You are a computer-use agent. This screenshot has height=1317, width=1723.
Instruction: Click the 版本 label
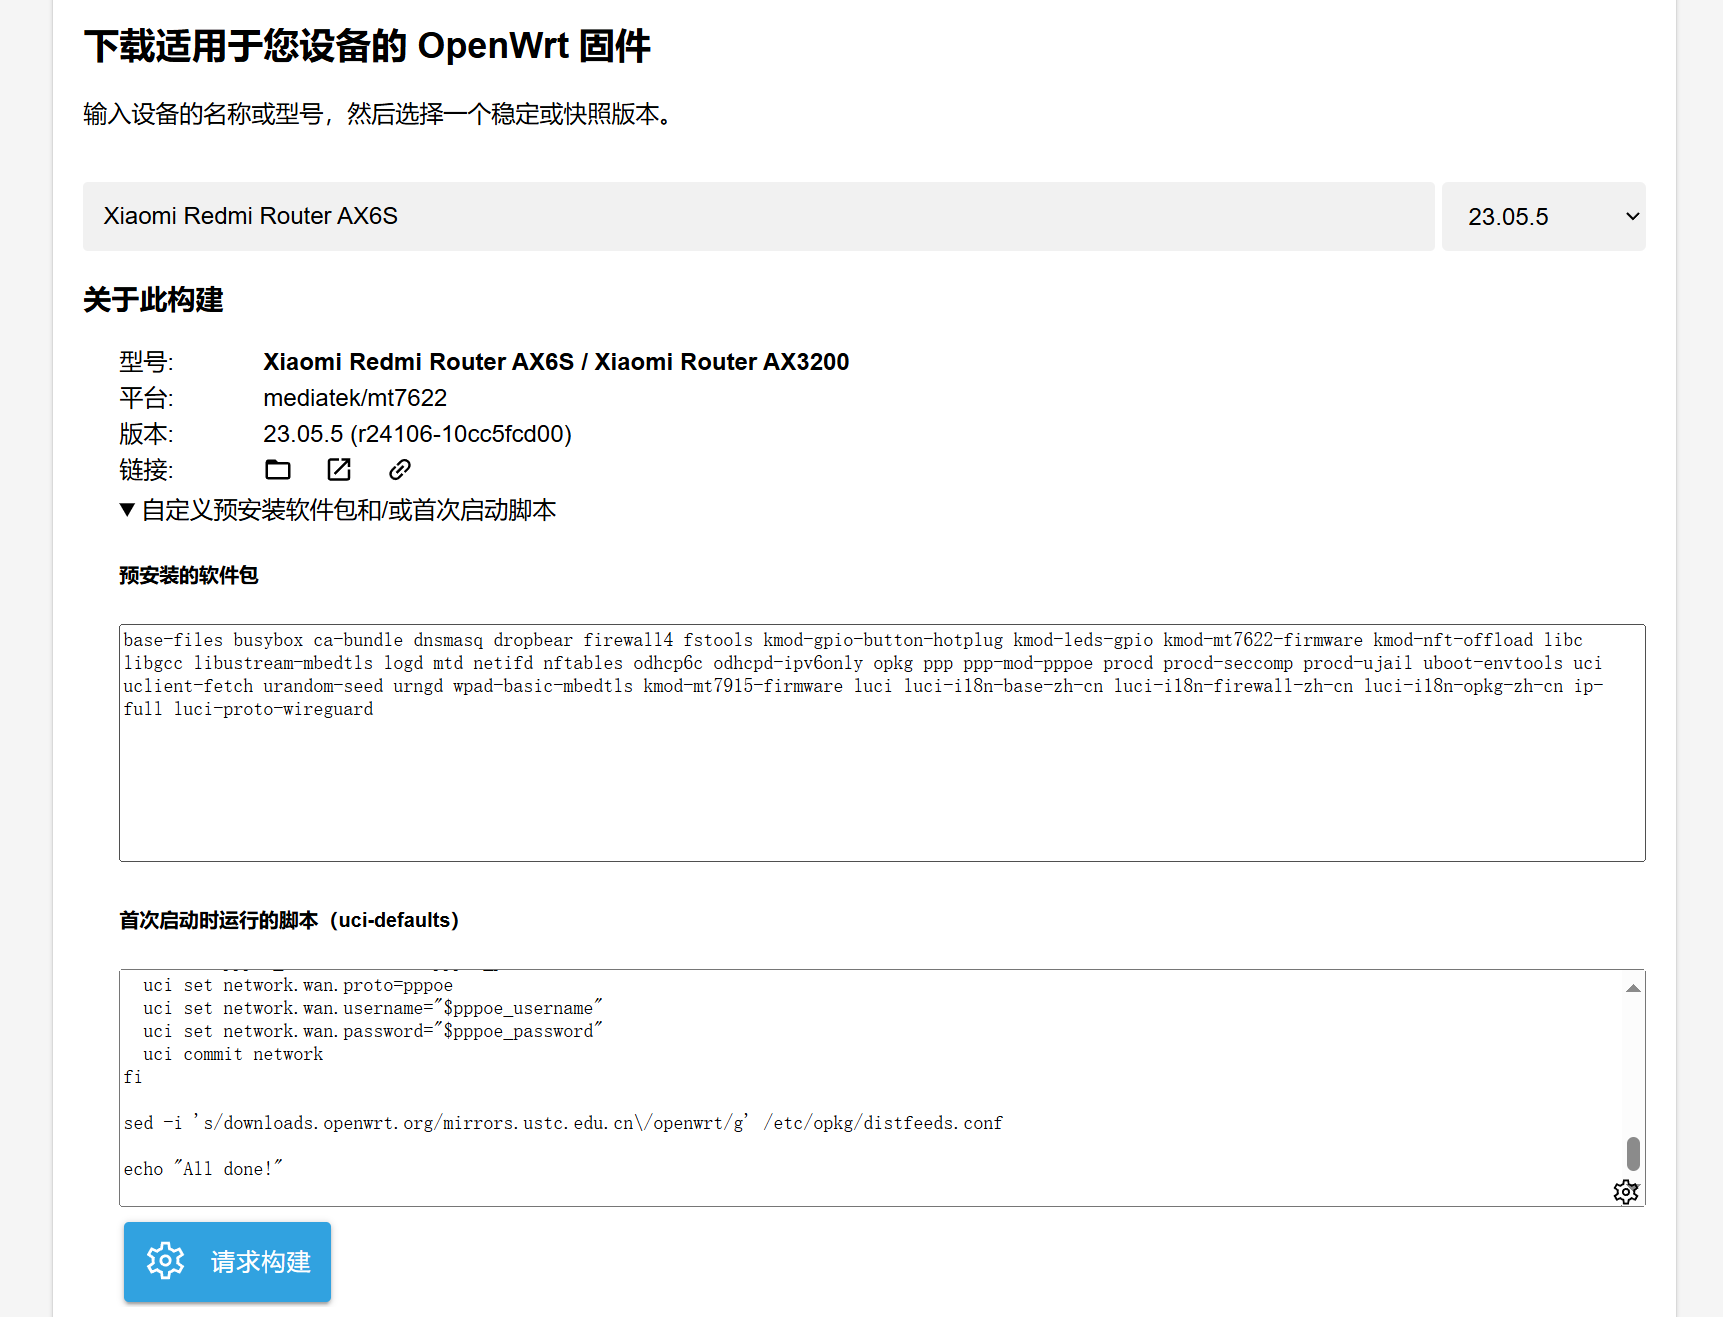(x=146, y=434)
